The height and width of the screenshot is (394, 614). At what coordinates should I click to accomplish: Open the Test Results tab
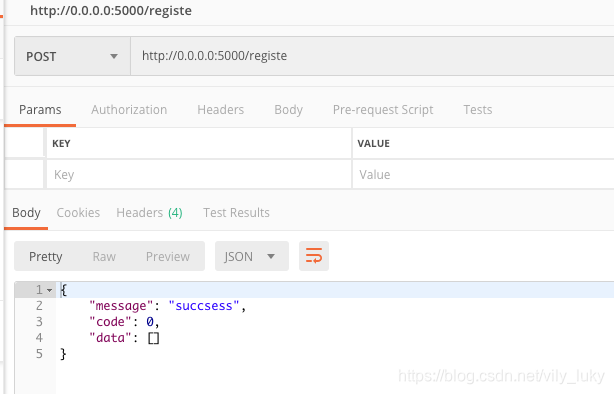point(236,213)
